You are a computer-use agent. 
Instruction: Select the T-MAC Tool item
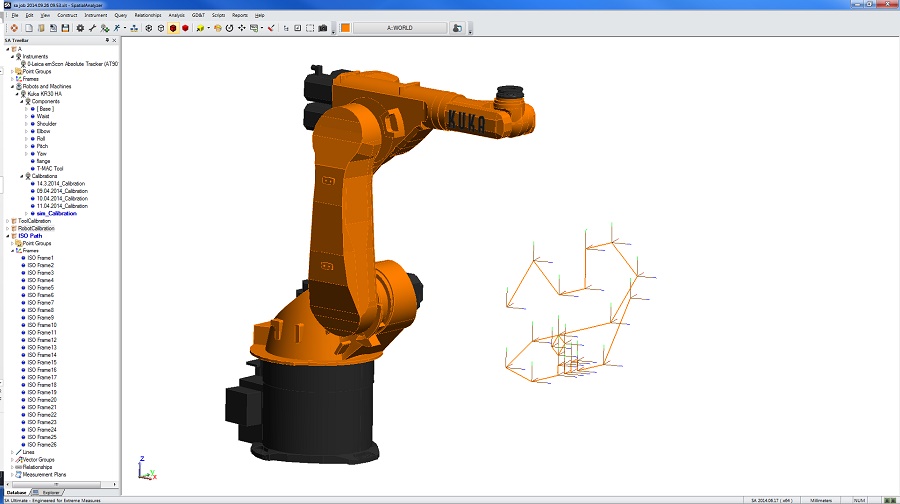(x=50, y=169)
